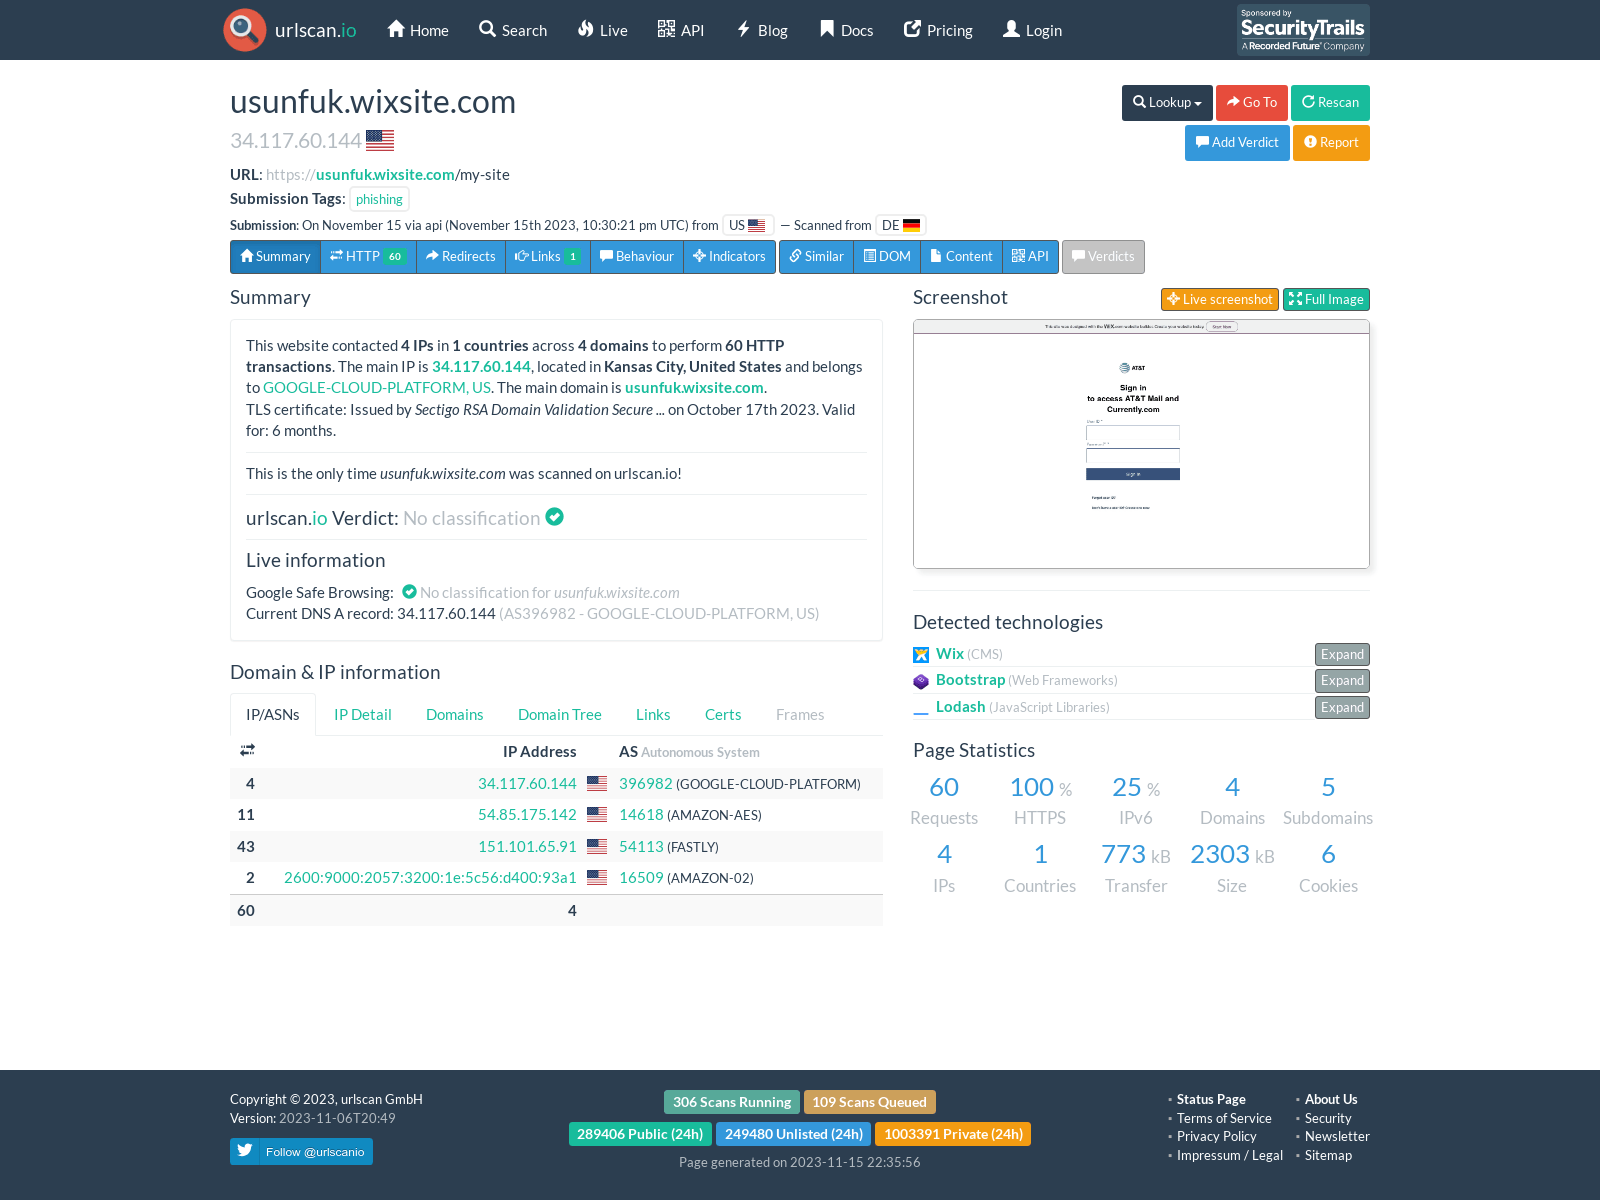Open IP 54.85.175.142 in the table
The image size is (1600, 1200).
coord(527,815)
